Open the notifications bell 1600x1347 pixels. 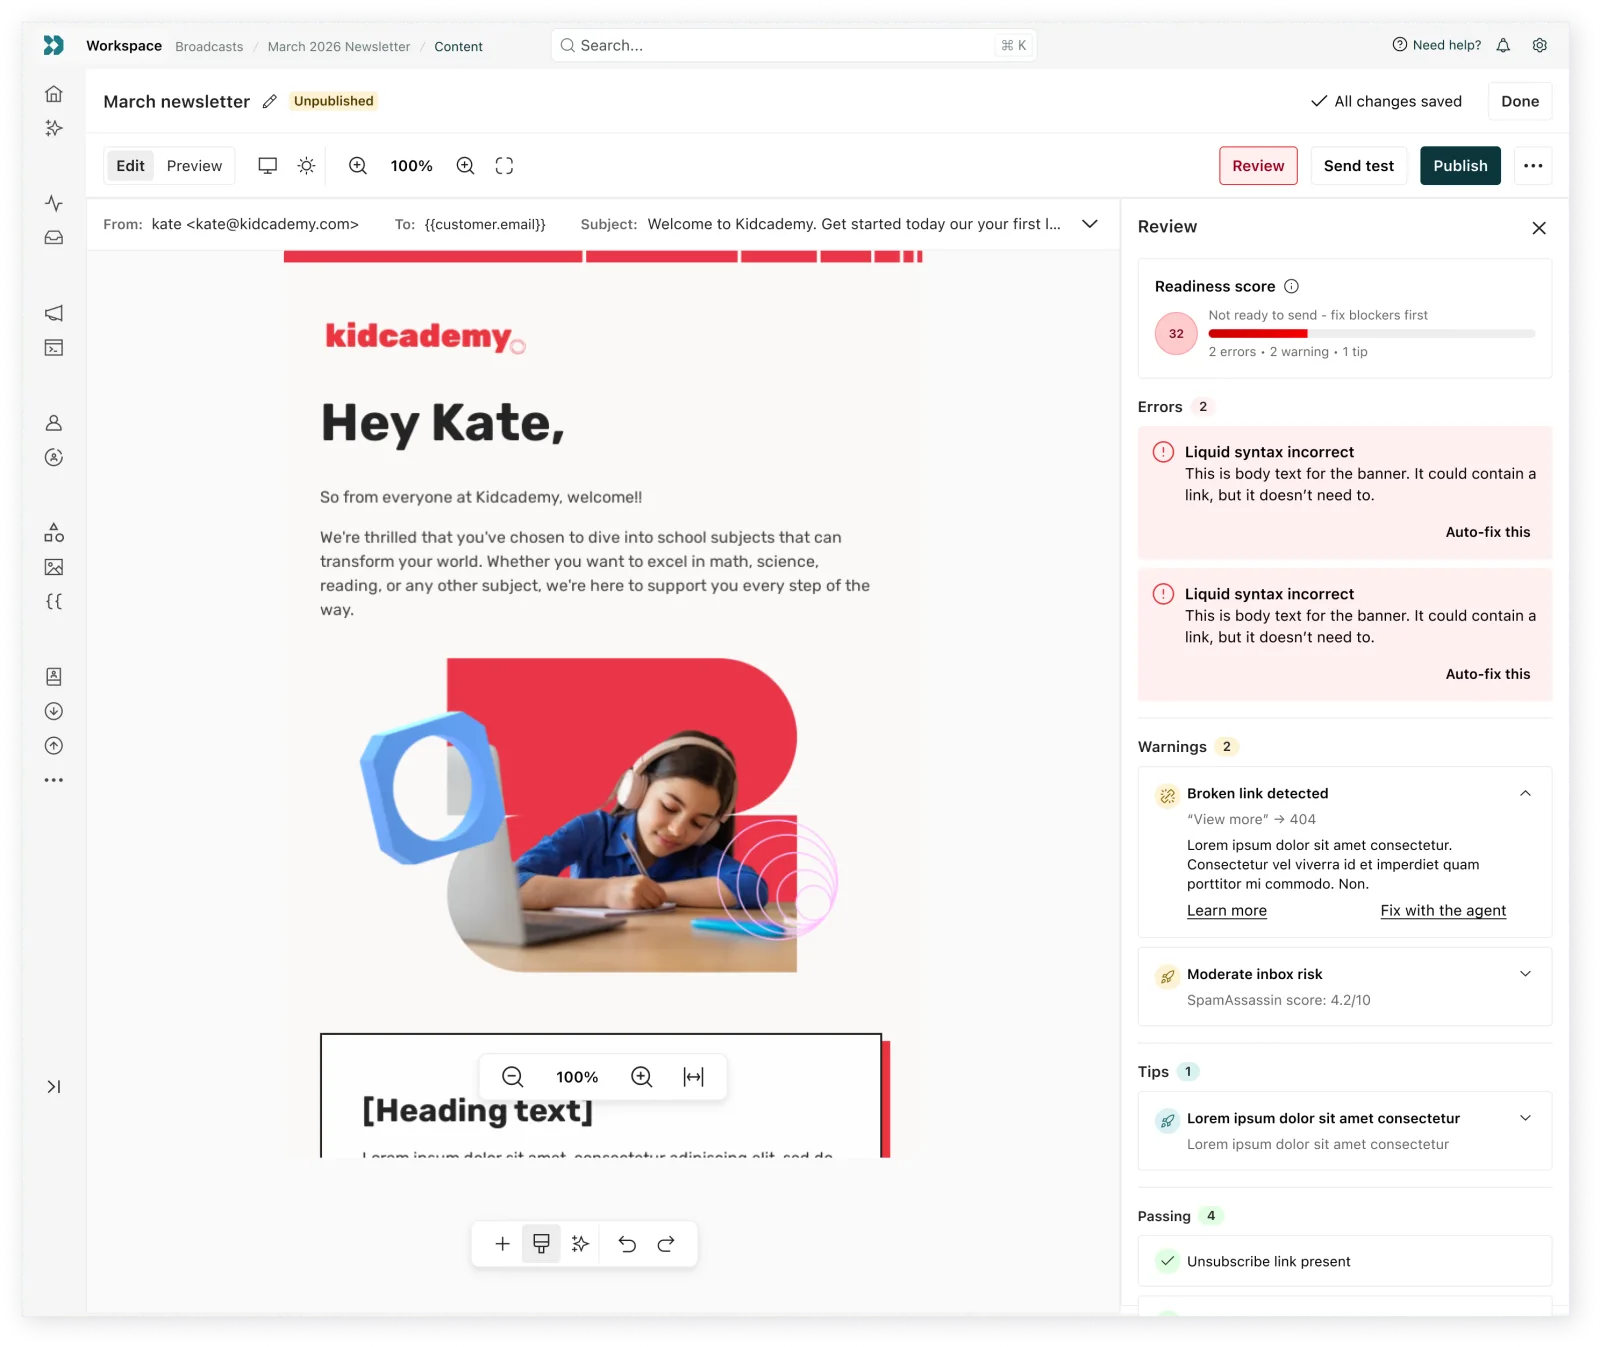coord(1503,45)
